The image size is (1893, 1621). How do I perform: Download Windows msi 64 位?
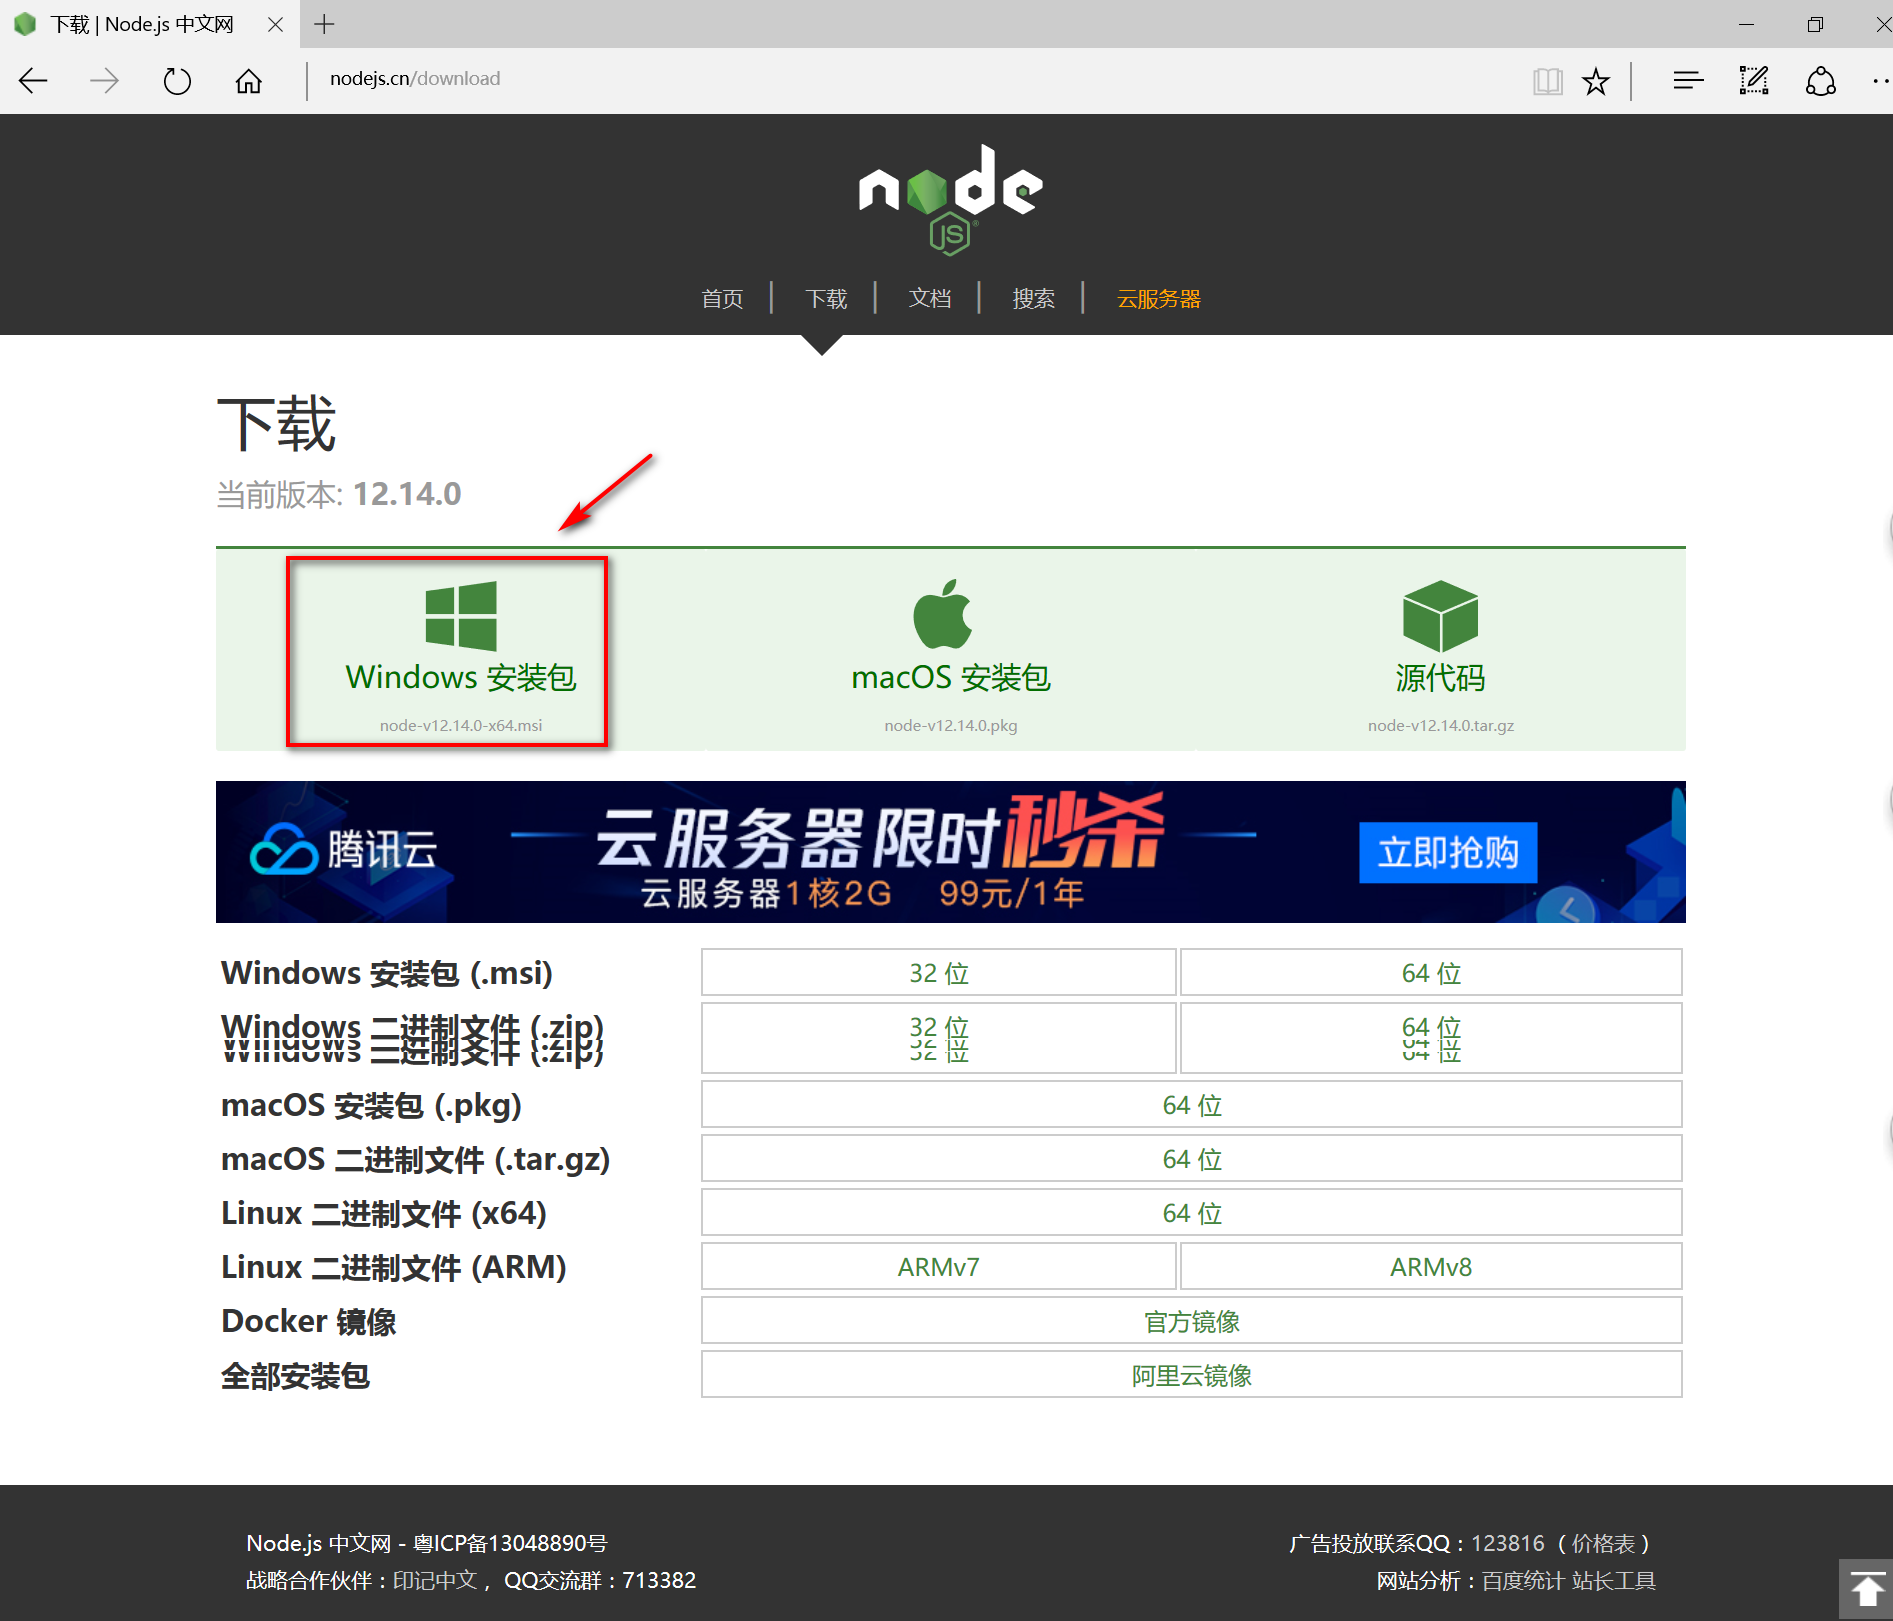[x=1431, y=973]
